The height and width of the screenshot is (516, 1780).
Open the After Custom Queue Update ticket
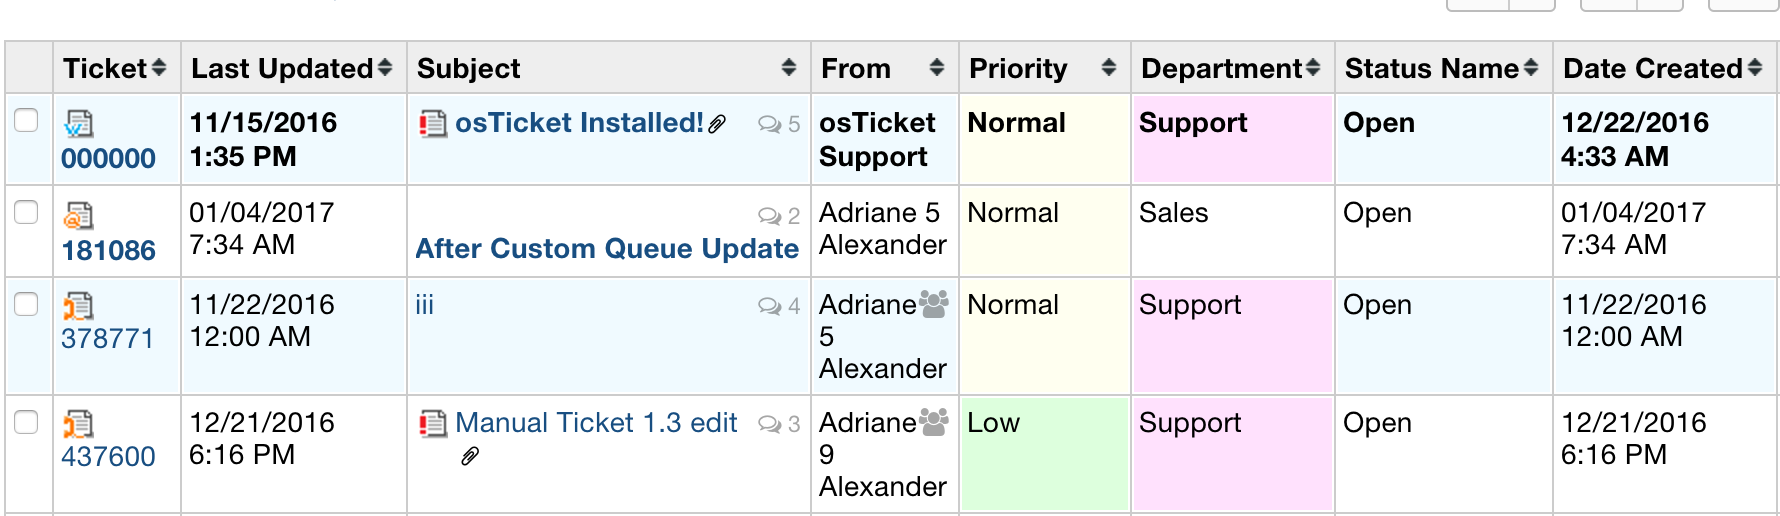(x=606, y=249)
